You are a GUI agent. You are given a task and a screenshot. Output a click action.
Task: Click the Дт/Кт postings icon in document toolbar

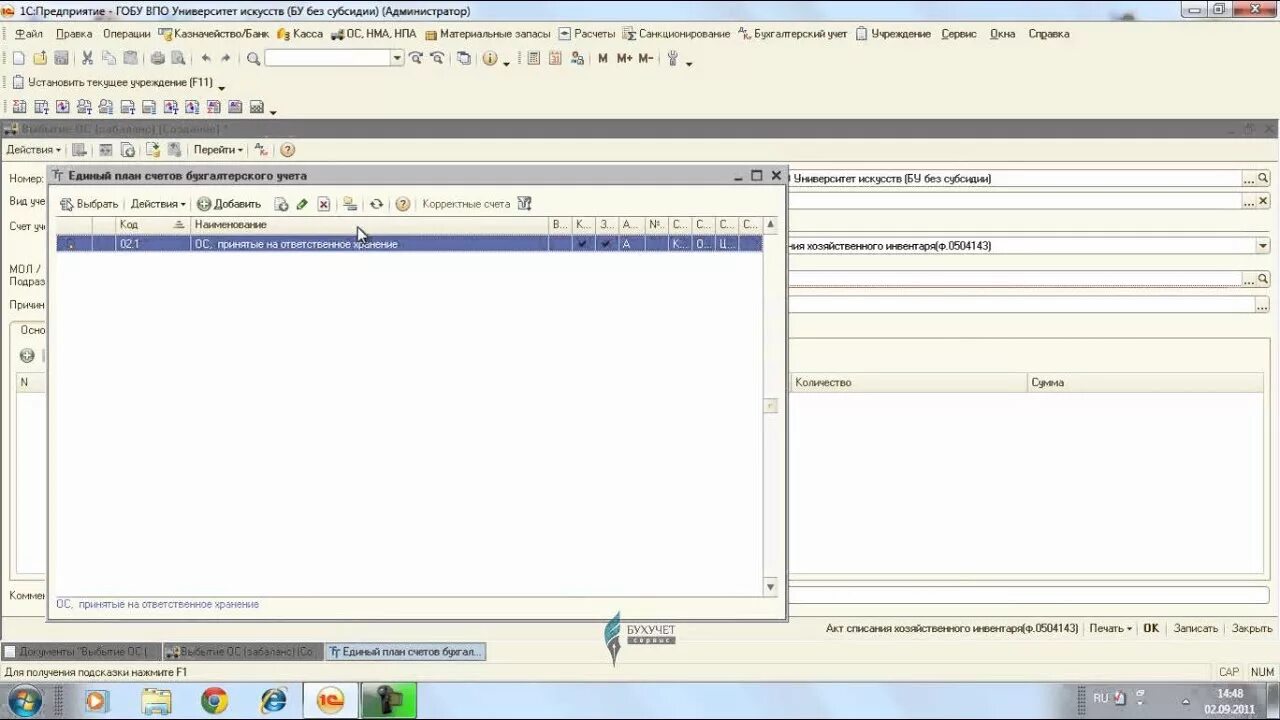coord(261,150)
